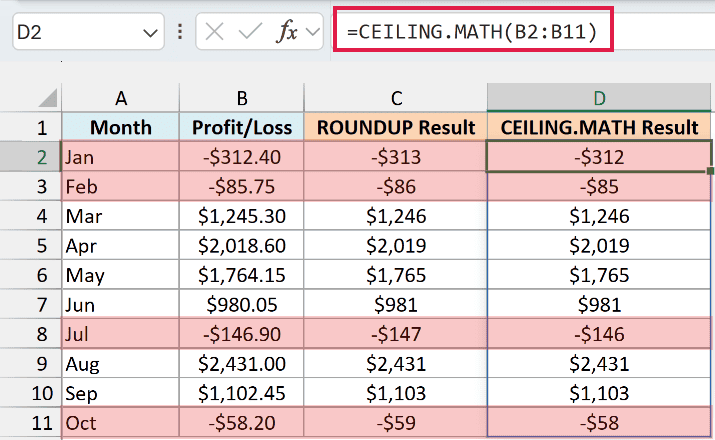The width and height of the screenshot is (715, 440).
Task: Click cell with -$312.40
Action: point(242,157)
